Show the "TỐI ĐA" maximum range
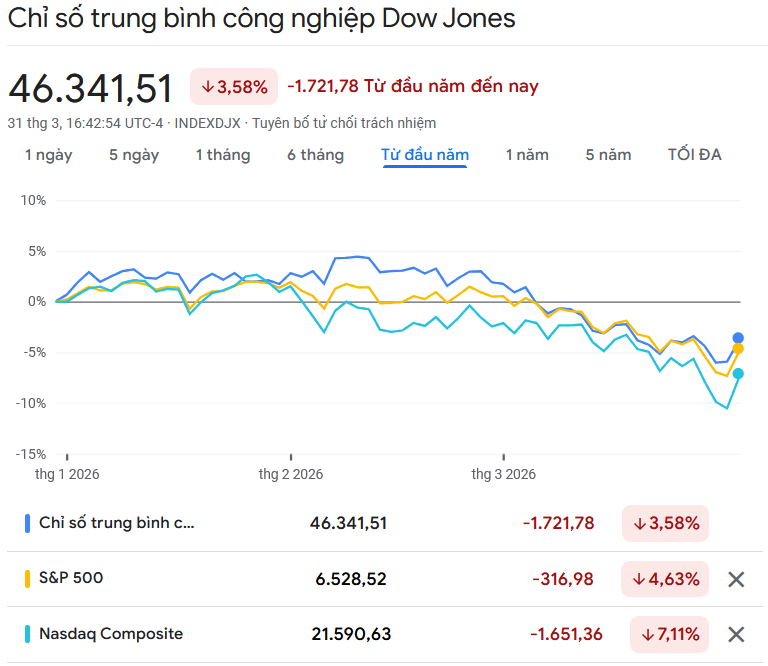768x666 pixels. 694,155
